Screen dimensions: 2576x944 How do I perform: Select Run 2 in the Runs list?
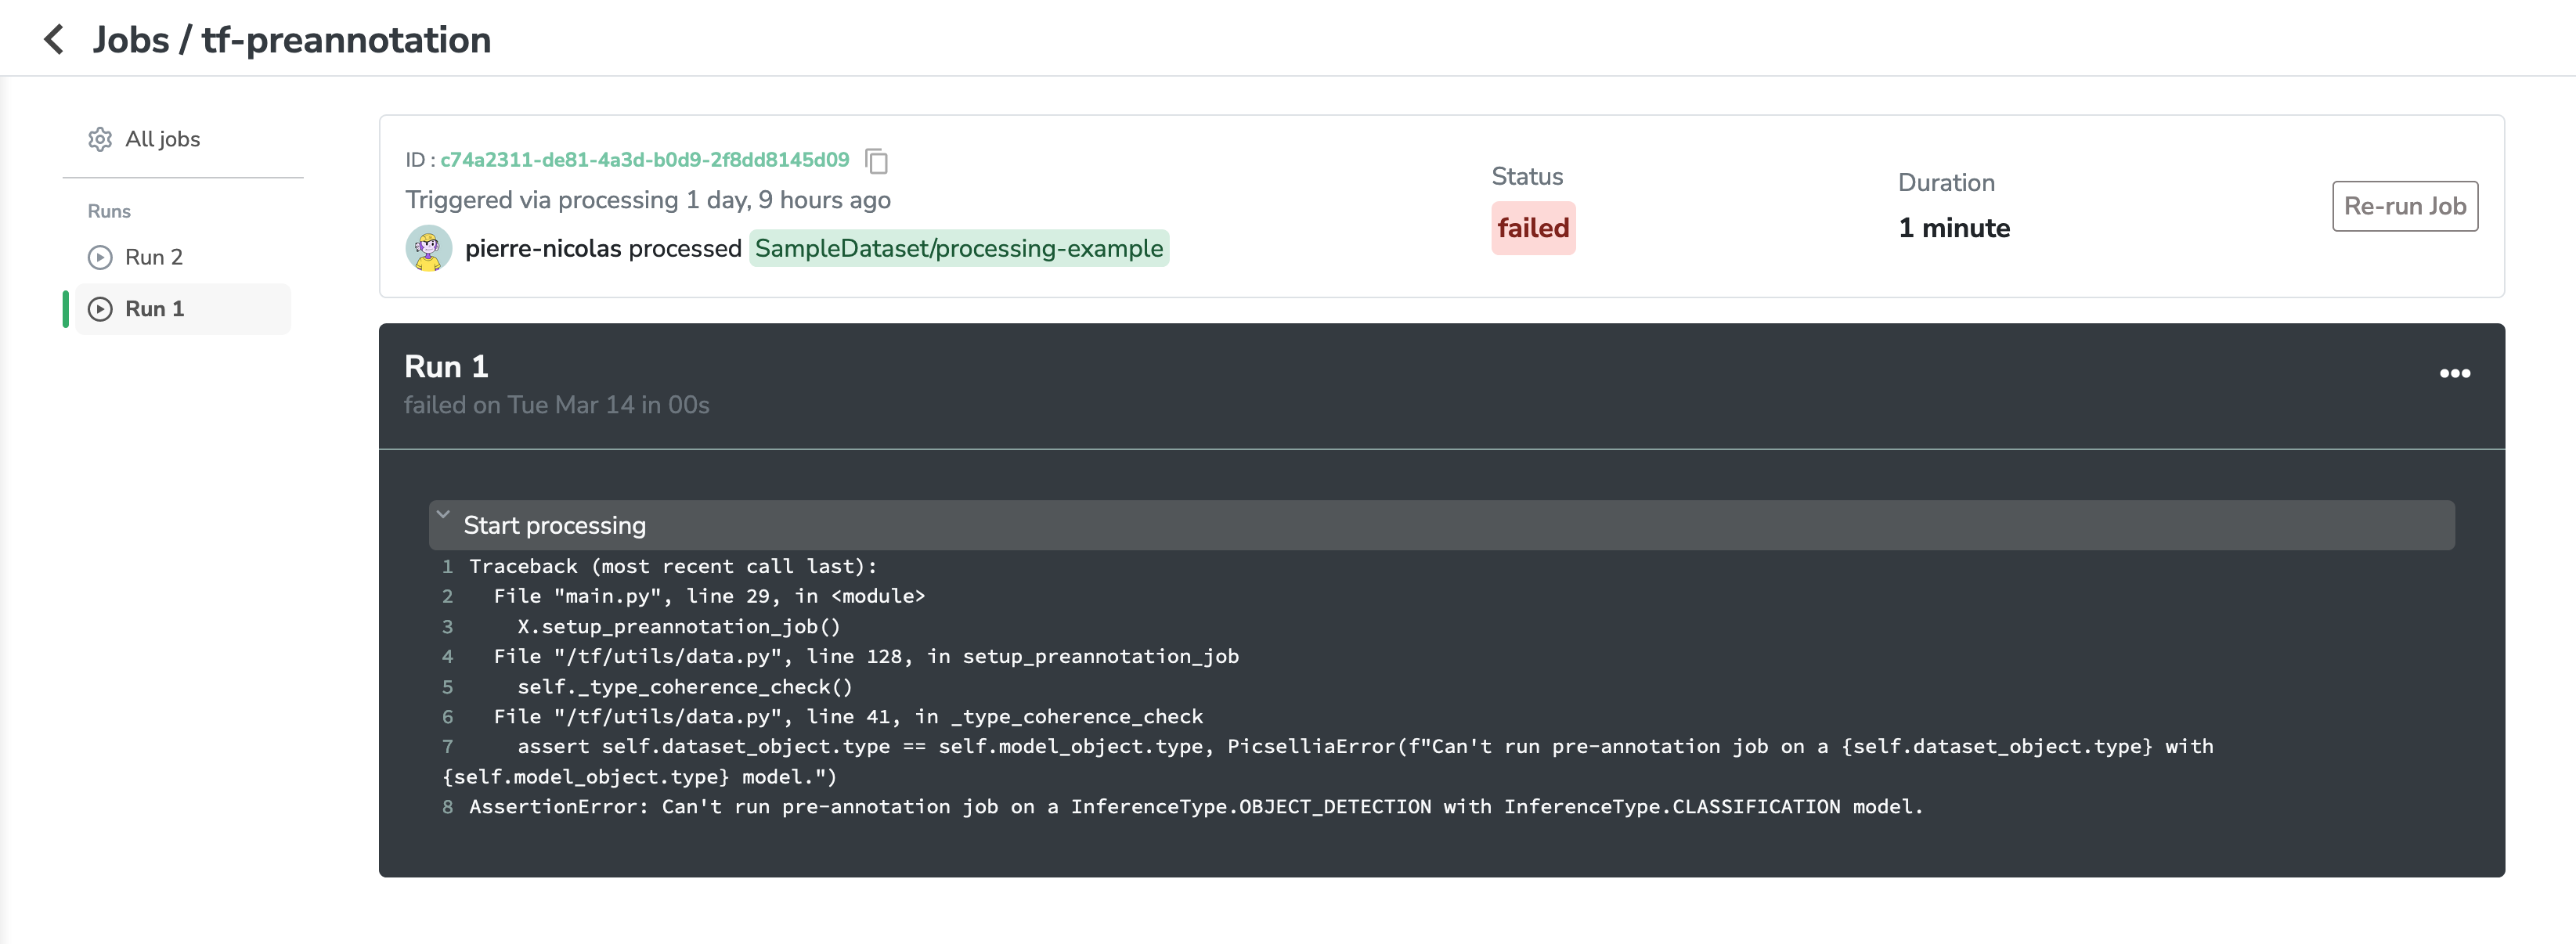coord(154,257)
